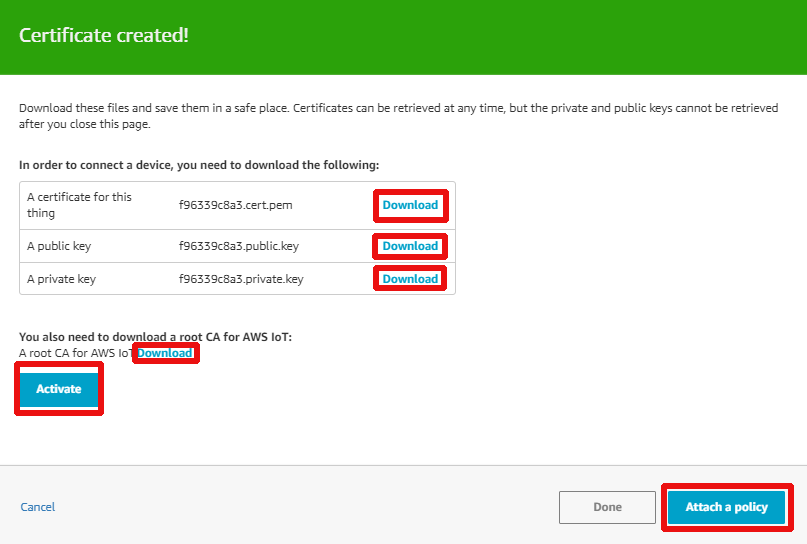The height and width of the screenshot is (544, 807).
Task: Download the f96339c8a3.private.key file
Action: click(x=410, y=279)
